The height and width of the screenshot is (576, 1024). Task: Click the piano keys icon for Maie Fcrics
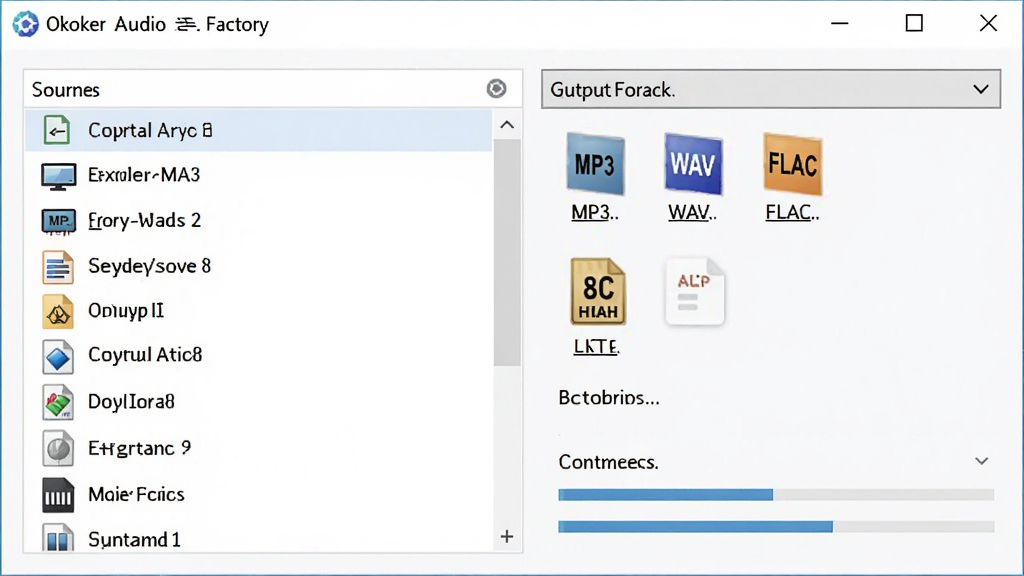(x=58, y=494)
